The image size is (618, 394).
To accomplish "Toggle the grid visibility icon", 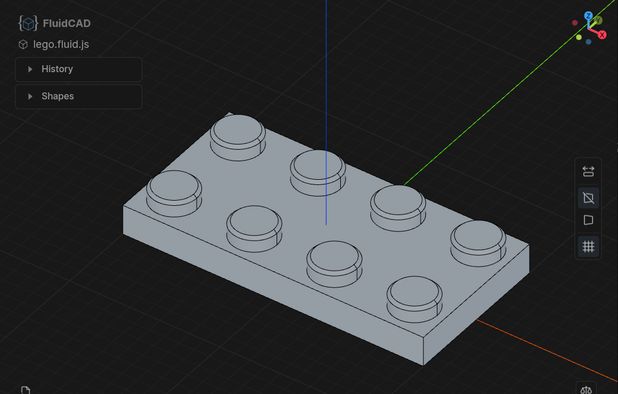I will click(588, 247).
